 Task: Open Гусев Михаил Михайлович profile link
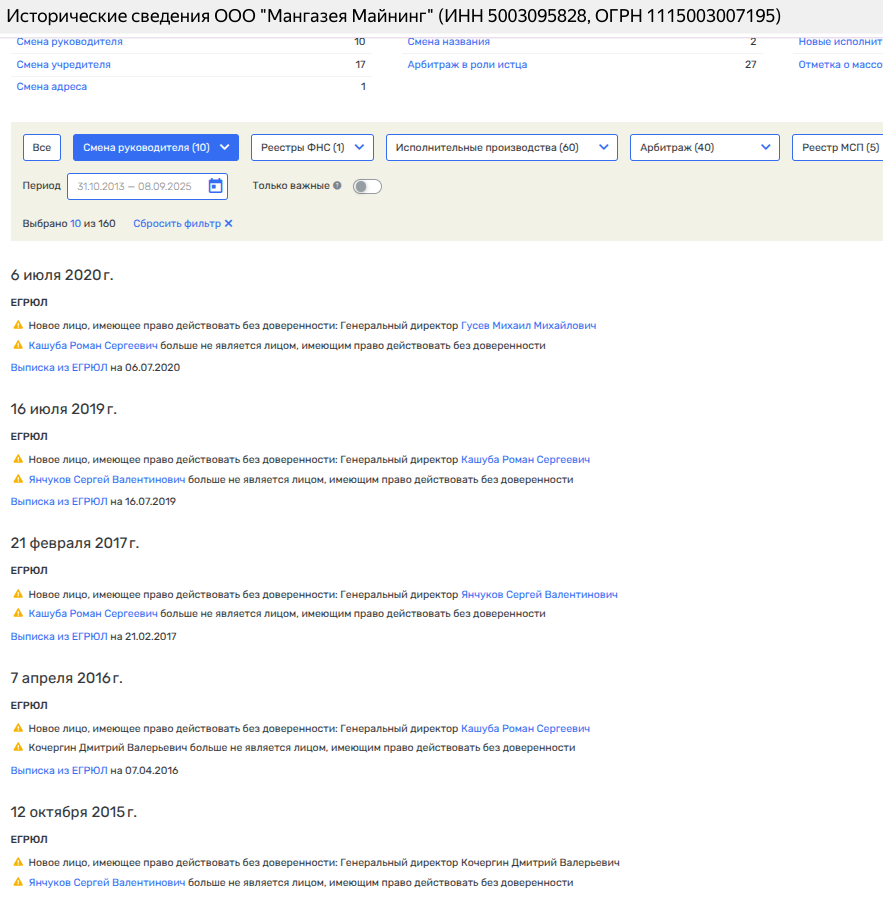coord(529,326)
